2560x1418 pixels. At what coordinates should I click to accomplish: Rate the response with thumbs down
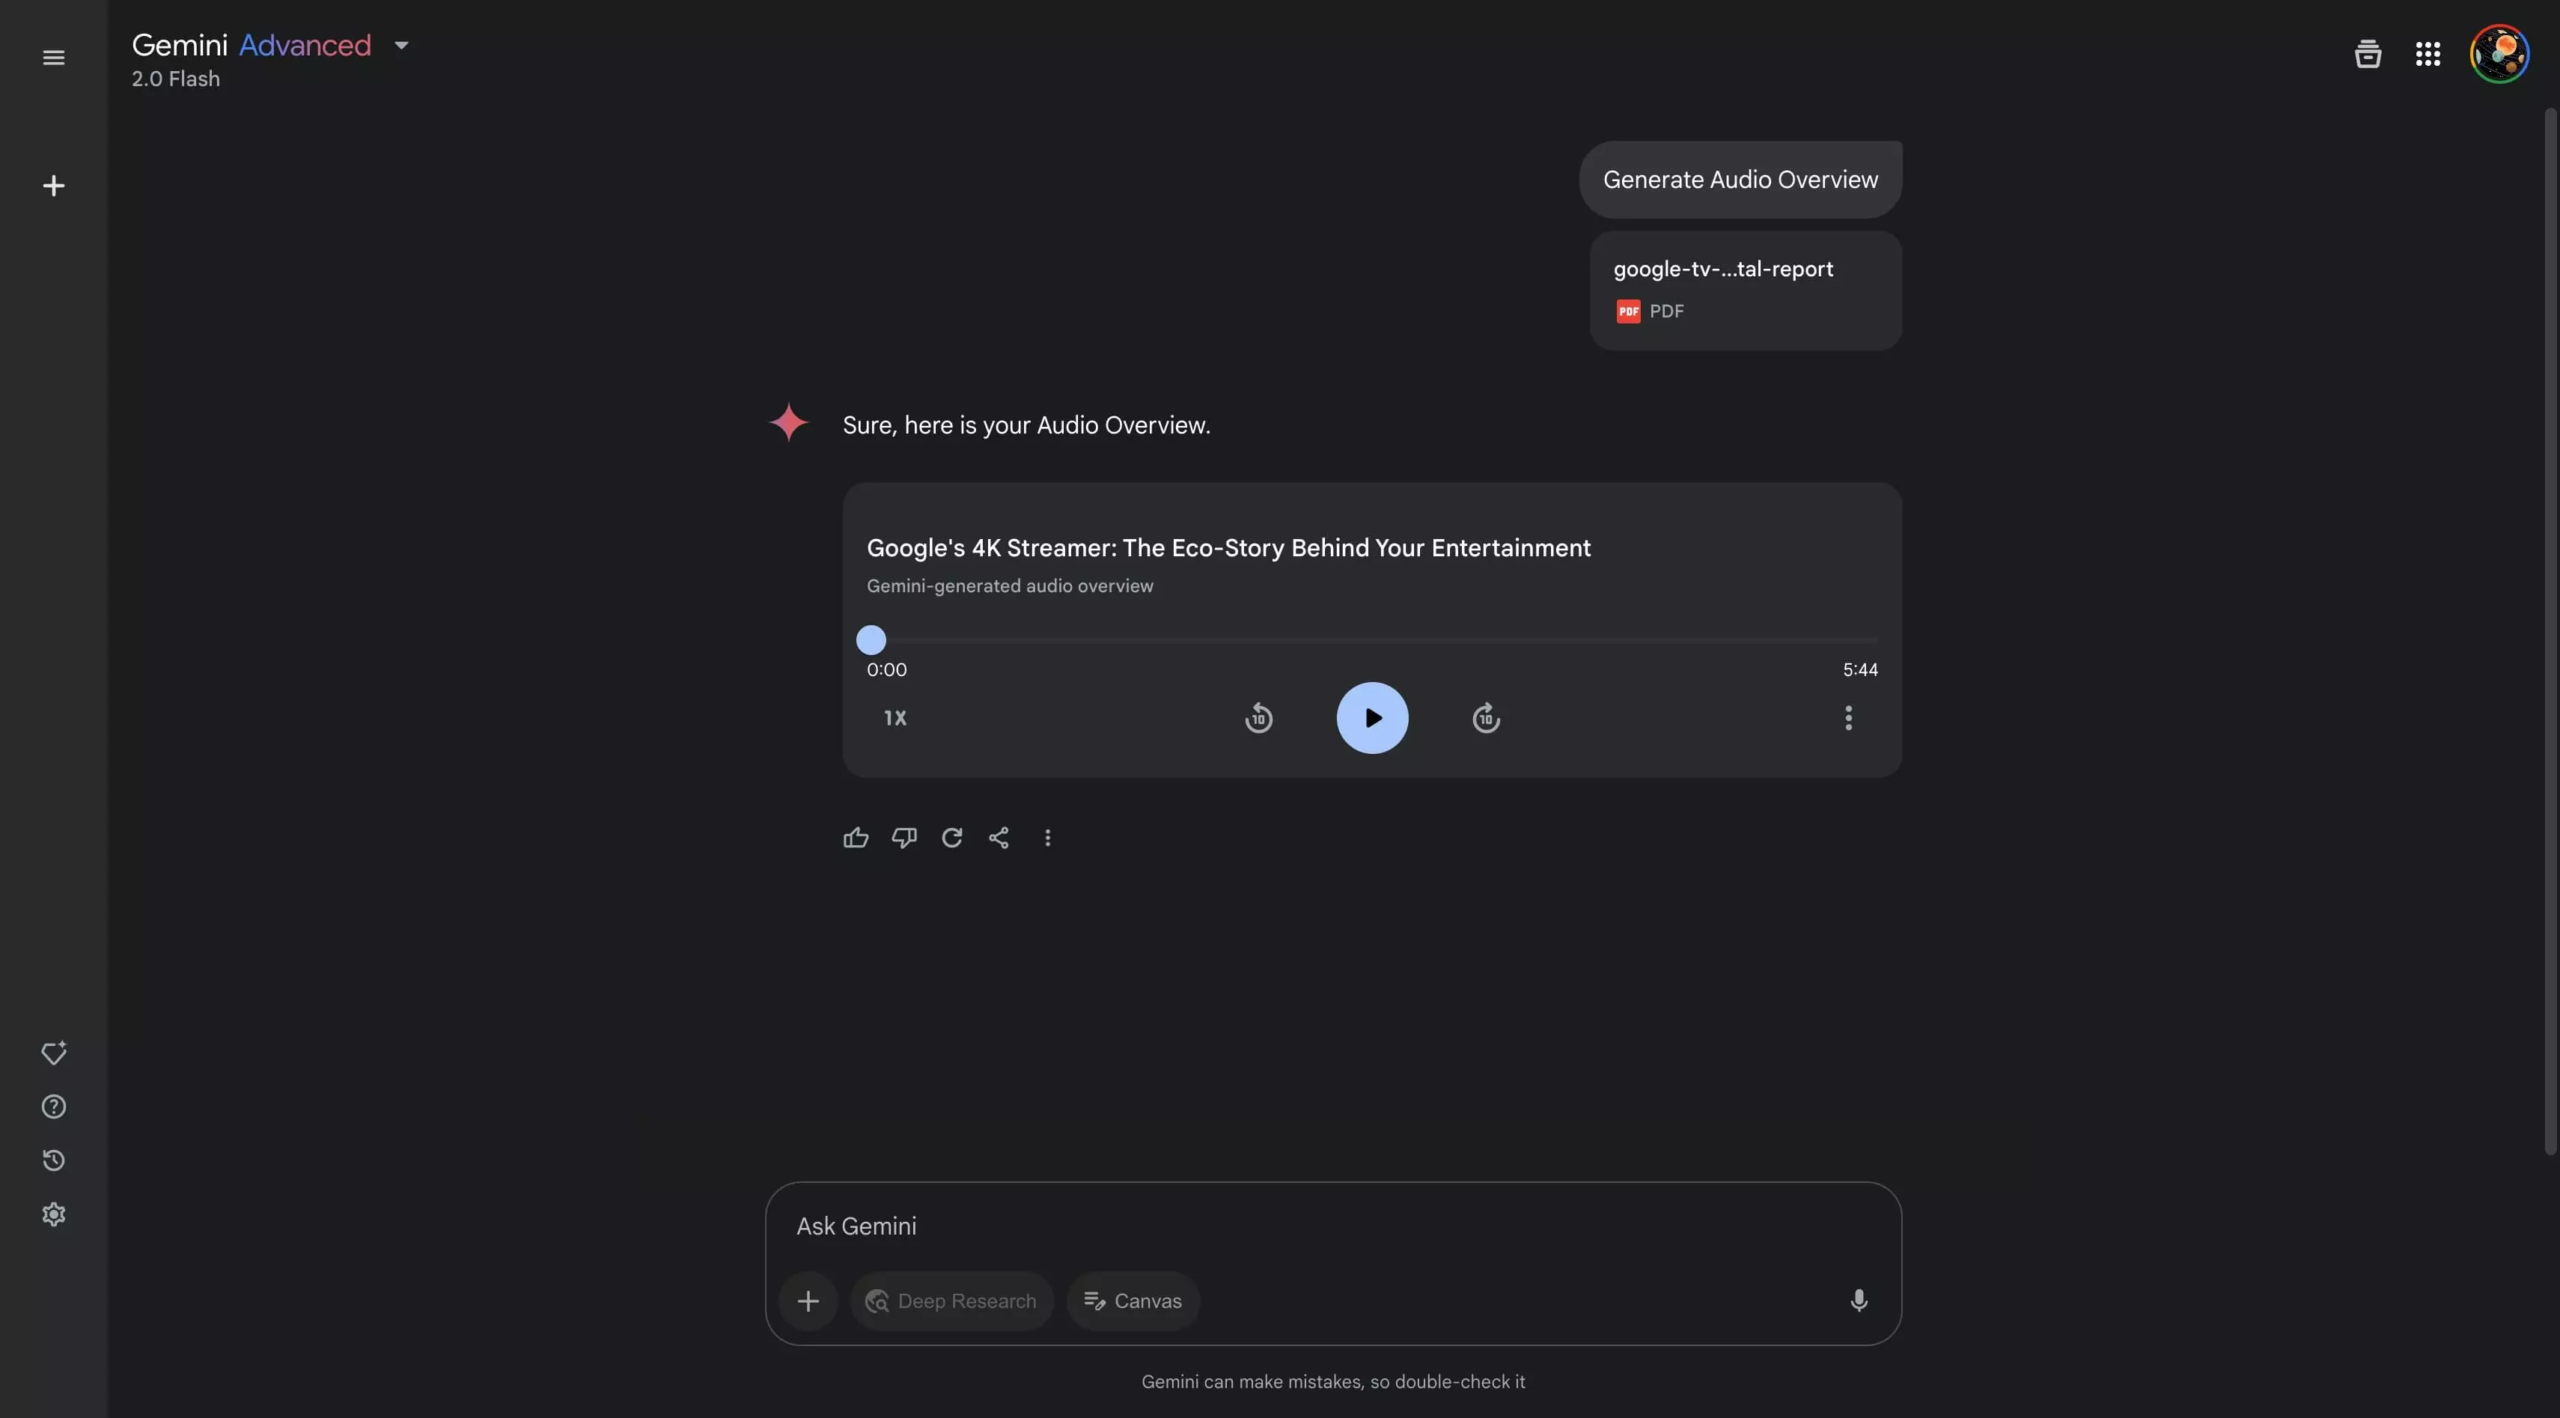click(903, 837)
